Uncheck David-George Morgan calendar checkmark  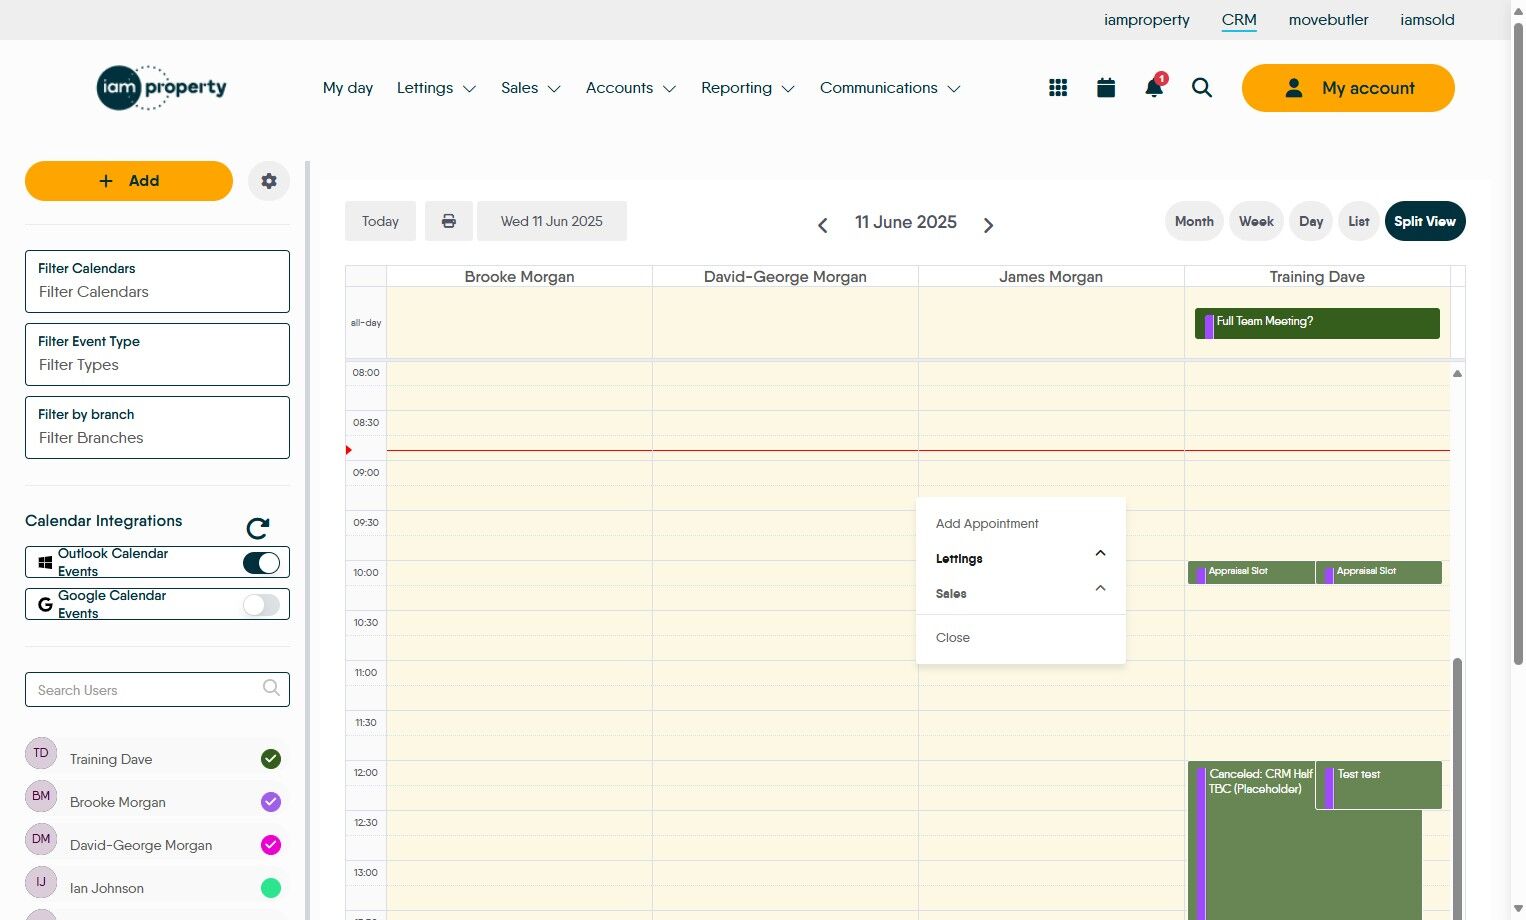point(271,845)
